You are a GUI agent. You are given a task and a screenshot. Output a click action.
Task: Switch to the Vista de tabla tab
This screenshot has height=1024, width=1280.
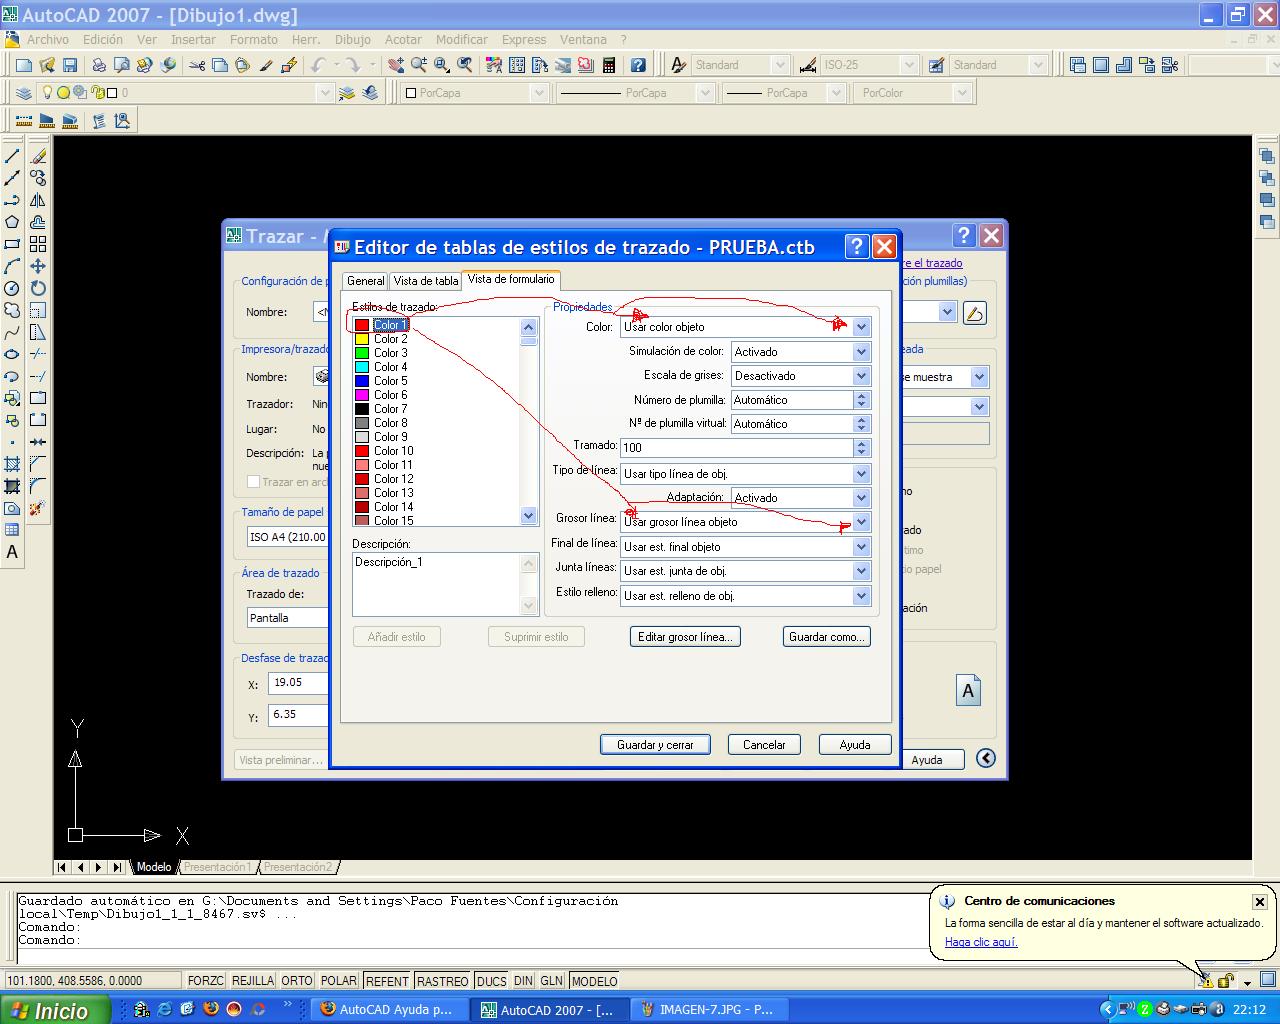click(x=426, y=281)
